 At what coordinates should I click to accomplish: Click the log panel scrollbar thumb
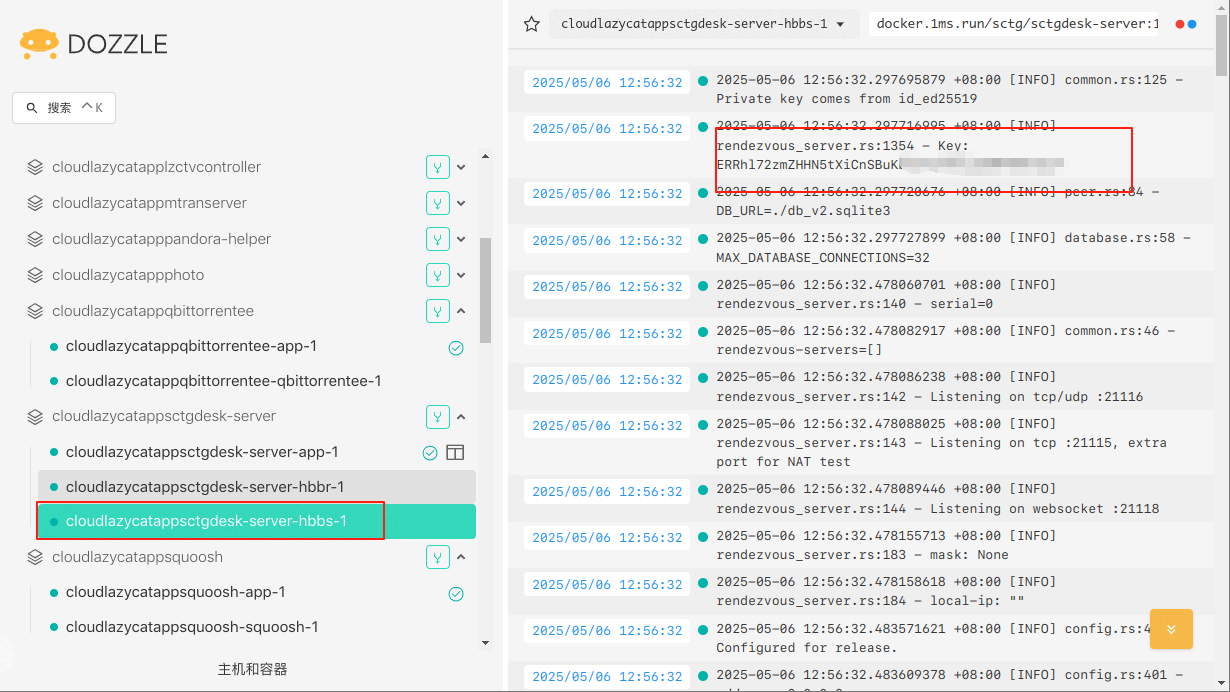tap(1221, 45)
